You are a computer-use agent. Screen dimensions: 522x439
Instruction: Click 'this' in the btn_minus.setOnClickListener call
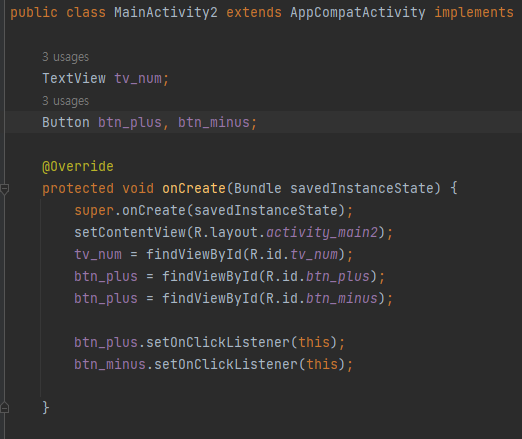322,364
